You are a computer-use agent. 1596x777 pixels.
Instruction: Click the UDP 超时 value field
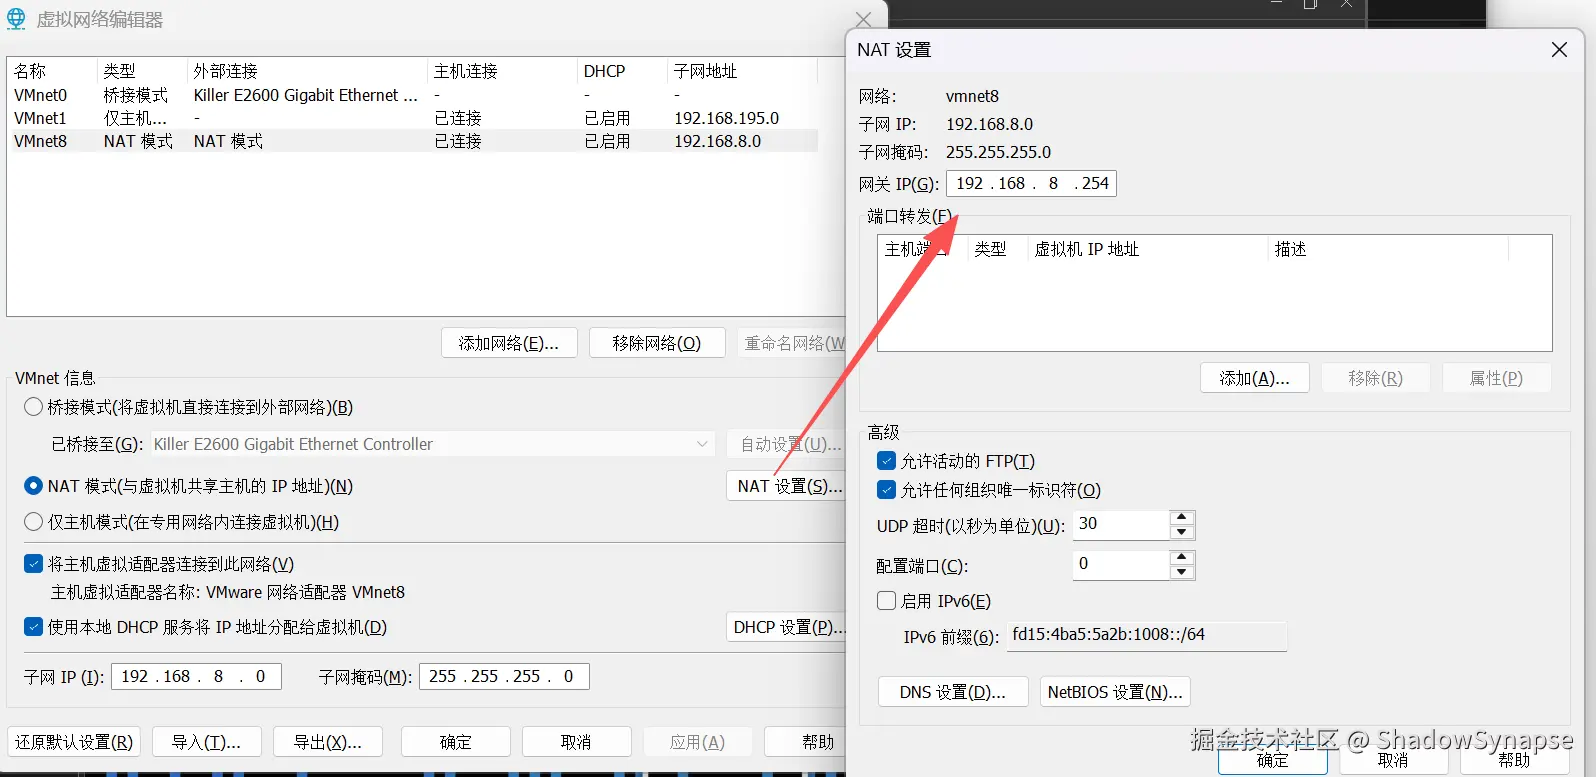1121,525
